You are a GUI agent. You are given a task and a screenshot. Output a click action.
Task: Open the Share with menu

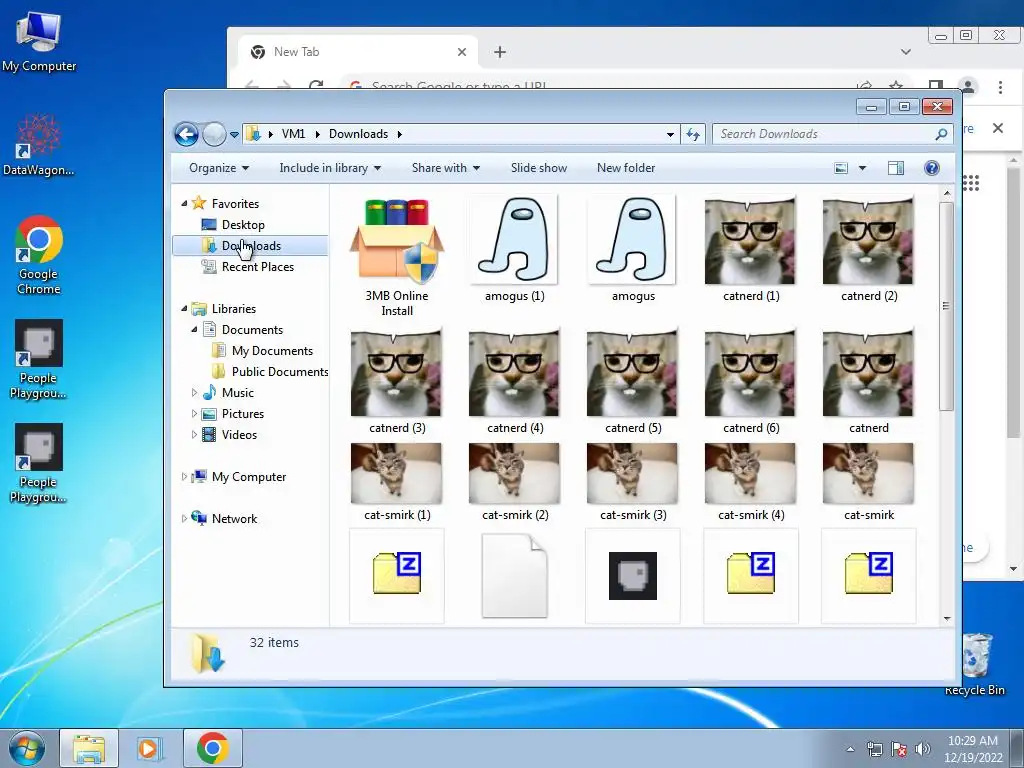pos(445,168)
